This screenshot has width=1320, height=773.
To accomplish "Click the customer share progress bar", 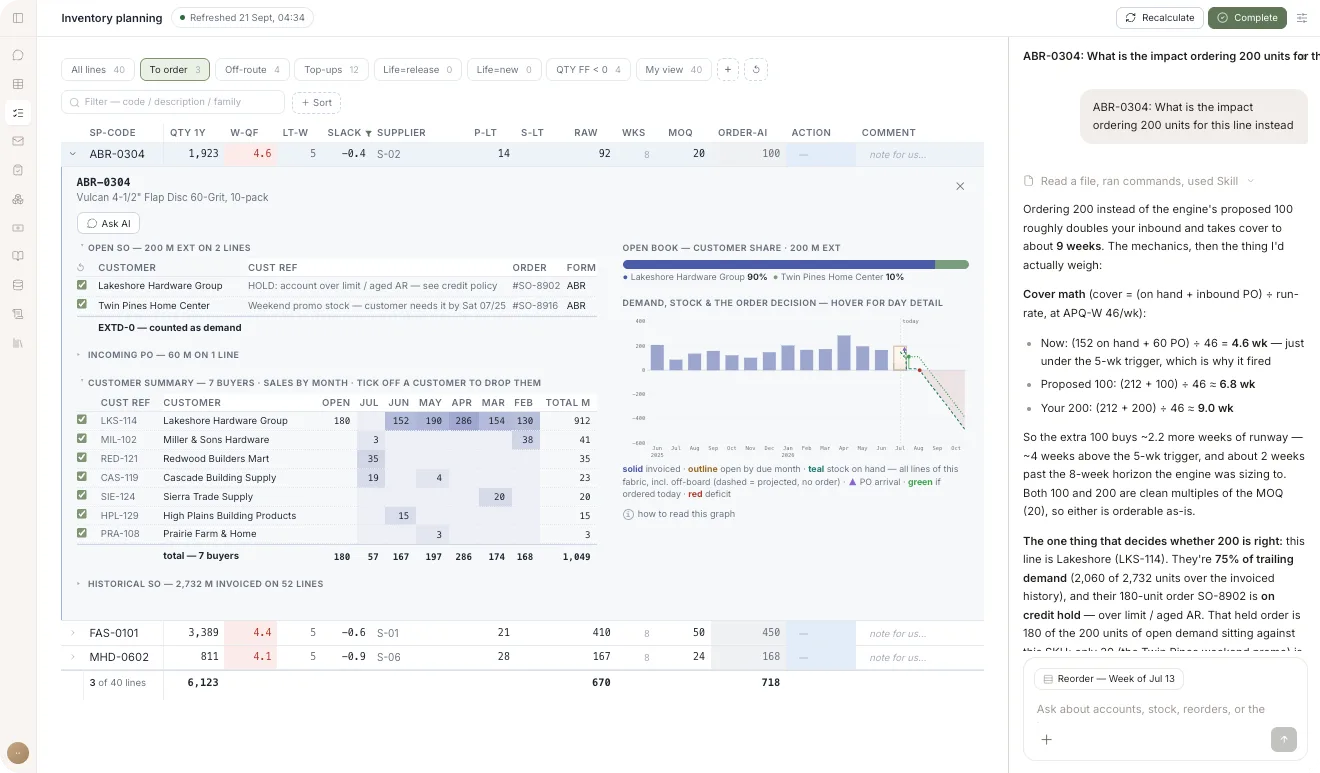I will tap(795, 264).
